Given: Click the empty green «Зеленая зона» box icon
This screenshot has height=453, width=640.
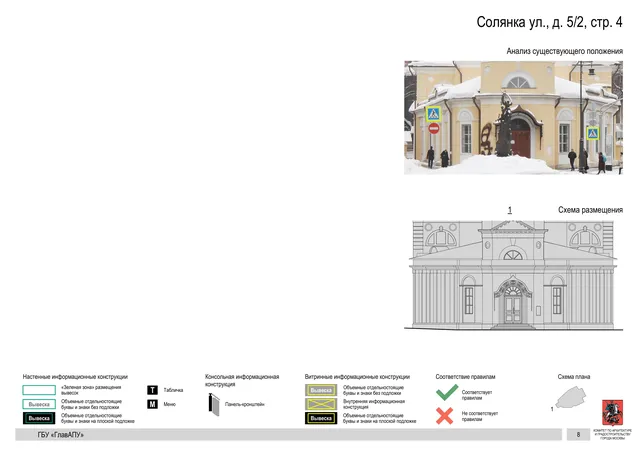Looking at the screenshot, I should [x=39, y=390].
